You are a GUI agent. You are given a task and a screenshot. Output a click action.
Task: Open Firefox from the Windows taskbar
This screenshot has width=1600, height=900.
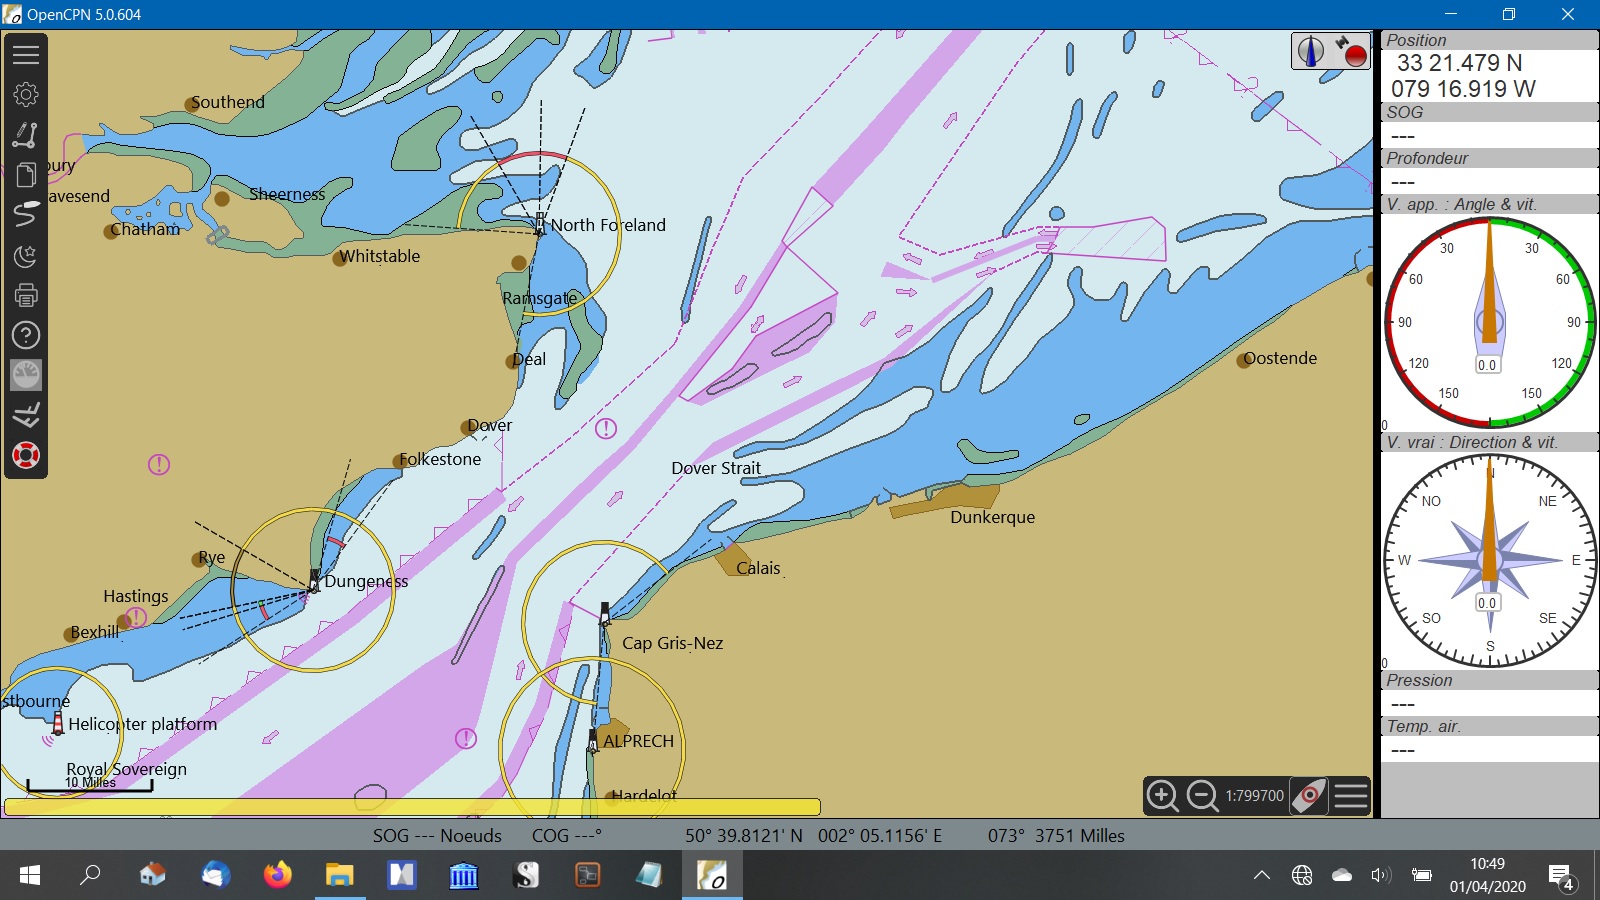pos(277,876)
